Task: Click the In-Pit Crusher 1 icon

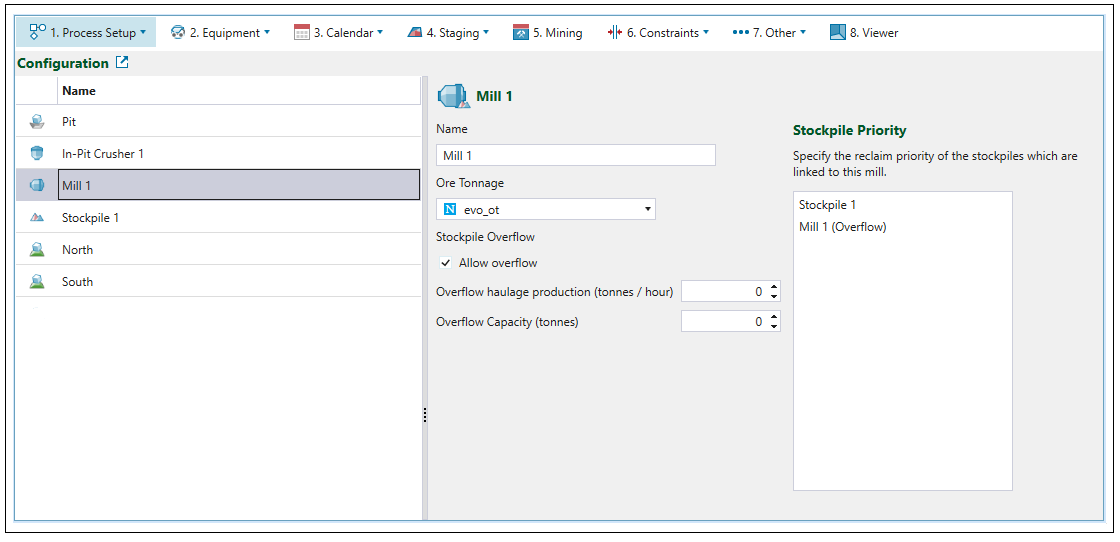Action: click(x=37, y=154)
